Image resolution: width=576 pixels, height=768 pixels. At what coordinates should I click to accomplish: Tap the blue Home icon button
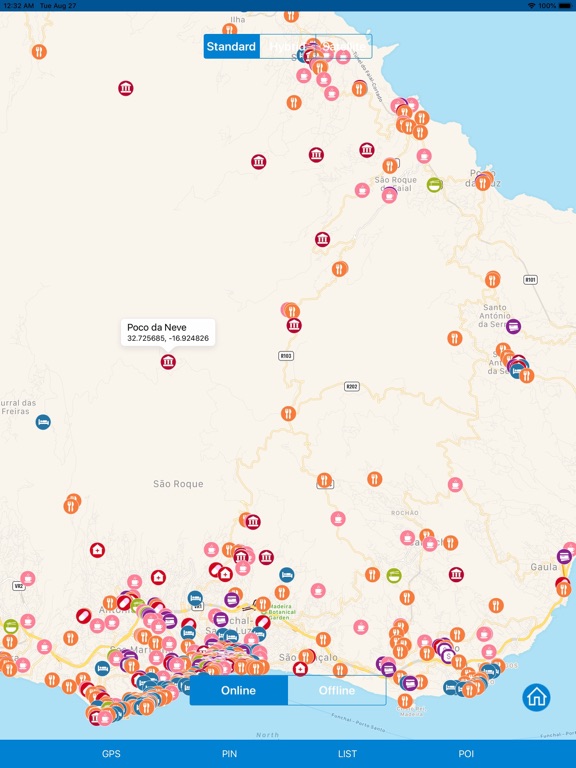click(536, 696)
